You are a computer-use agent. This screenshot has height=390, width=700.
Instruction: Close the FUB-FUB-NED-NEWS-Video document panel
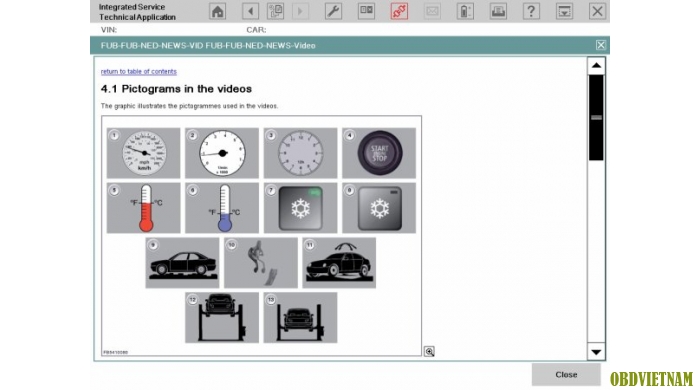[x=600, y=45]
